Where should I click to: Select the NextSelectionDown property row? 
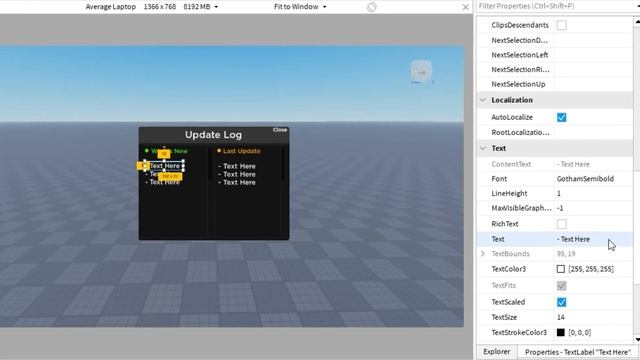click(555, 40)
